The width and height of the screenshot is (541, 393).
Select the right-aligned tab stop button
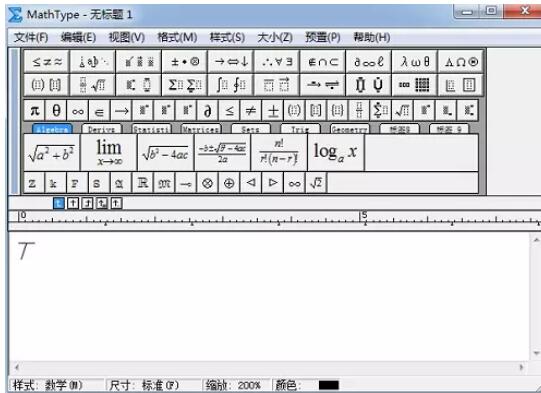[x=87, y=203]
